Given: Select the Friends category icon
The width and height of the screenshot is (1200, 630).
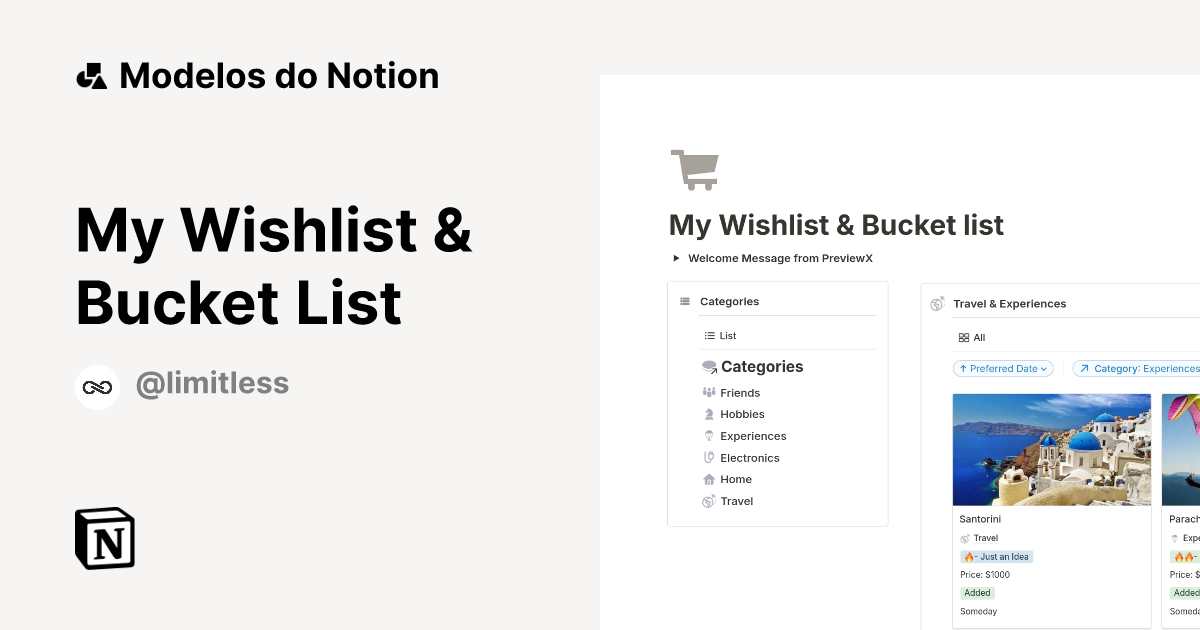Looking at the screenshot, I should point(710,392).
